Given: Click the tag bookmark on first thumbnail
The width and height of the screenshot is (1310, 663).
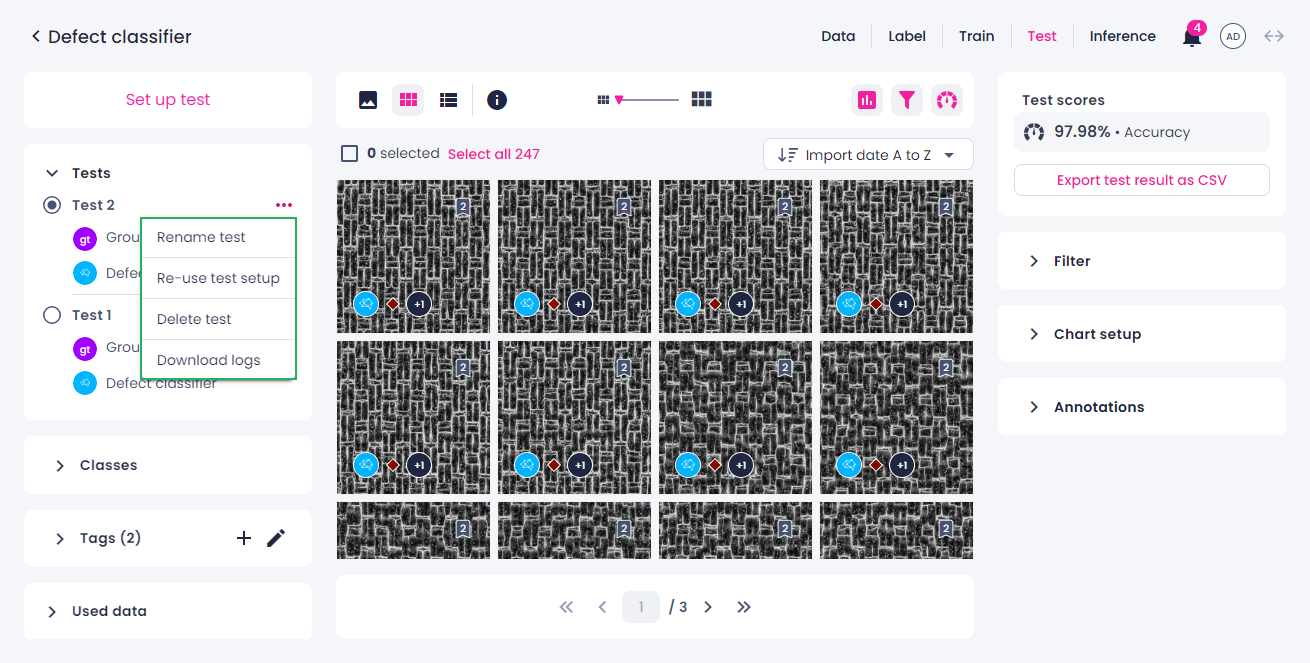Looking at the screenshot, I should click(463, 207).
